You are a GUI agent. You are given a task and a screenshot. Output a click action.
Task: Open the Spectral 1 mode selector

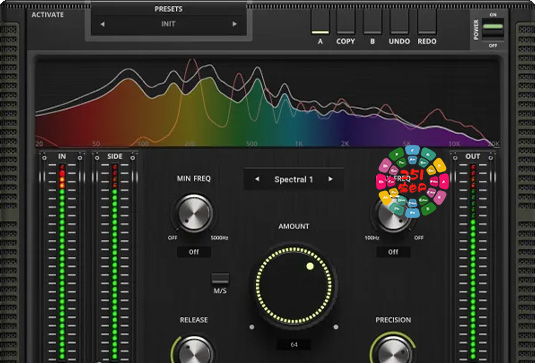coord(293,179)
